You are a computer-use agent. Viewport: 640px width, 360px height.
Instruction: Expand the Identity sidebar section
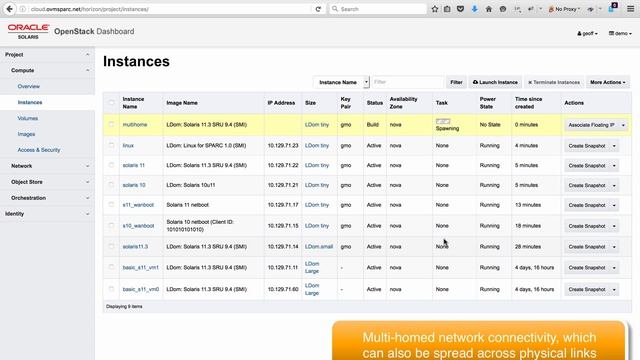[47, 214]
